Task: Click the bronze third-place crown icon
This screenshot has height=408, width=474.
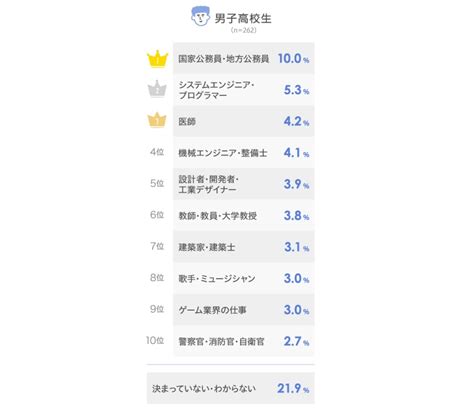Action: pyautogui.click(x=157, y=120)
